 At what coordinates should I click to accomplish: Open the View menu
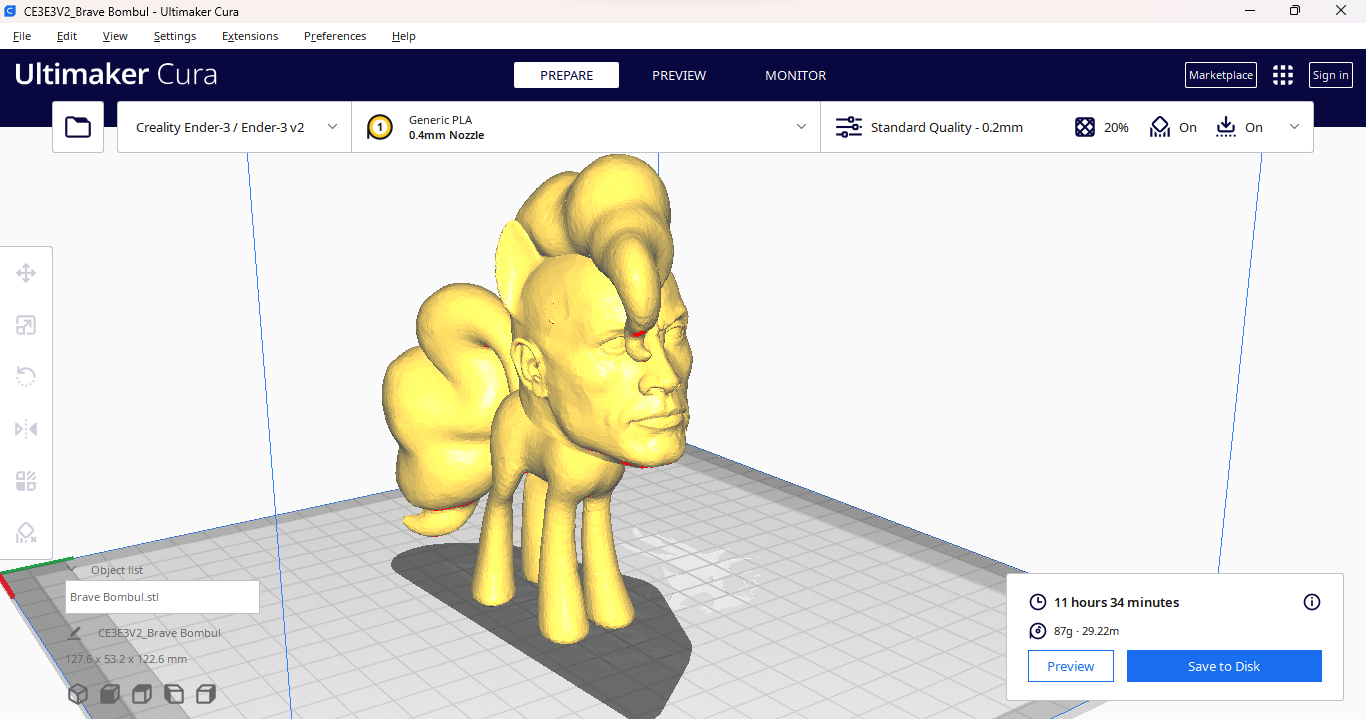tap(115, 36)
